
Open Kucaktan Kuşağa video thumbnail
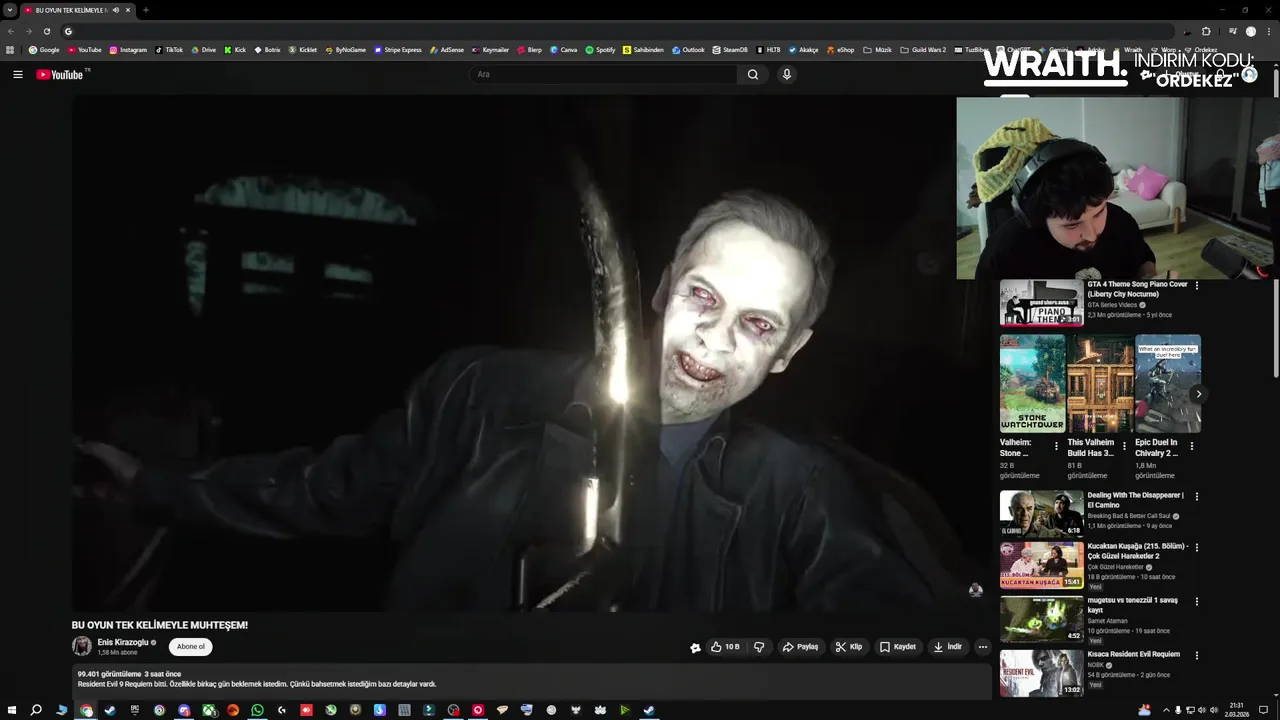click(x=1041, y=565)
